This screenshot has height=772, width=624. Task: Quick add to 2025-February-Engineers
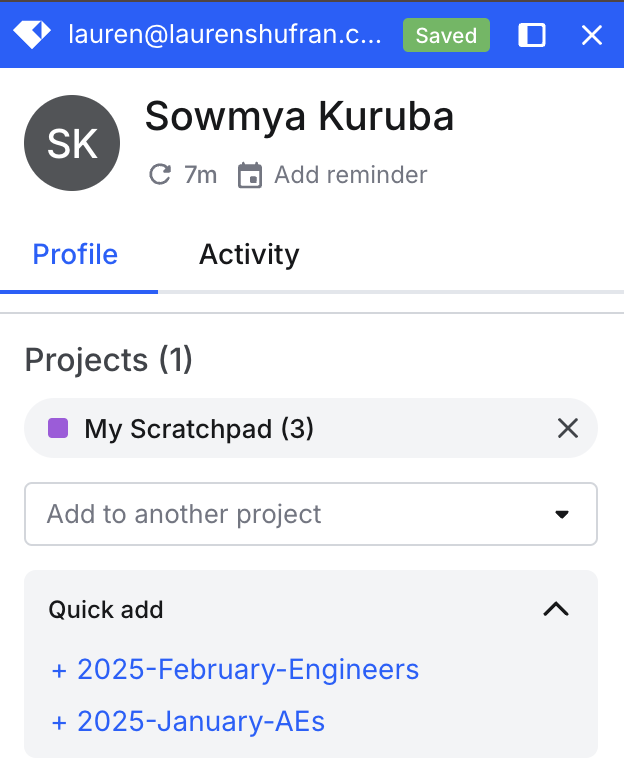pyautogui.click(x=235, y=670)
